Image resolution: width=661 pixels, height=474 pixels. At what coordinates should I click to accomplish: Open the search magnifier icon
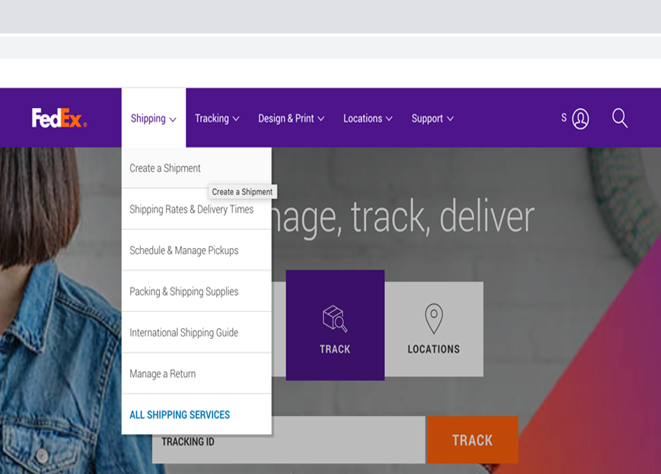(620, 118)
